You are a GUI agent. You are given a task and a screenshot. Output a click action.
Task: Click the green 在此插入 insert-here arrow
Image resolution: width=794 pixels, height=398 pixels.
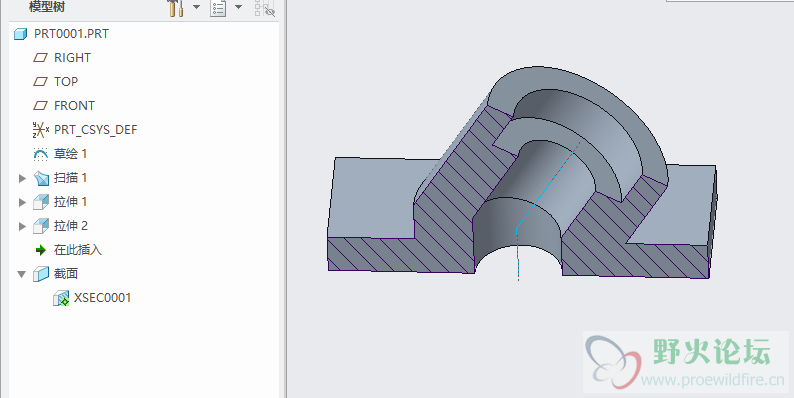(41, 250)
